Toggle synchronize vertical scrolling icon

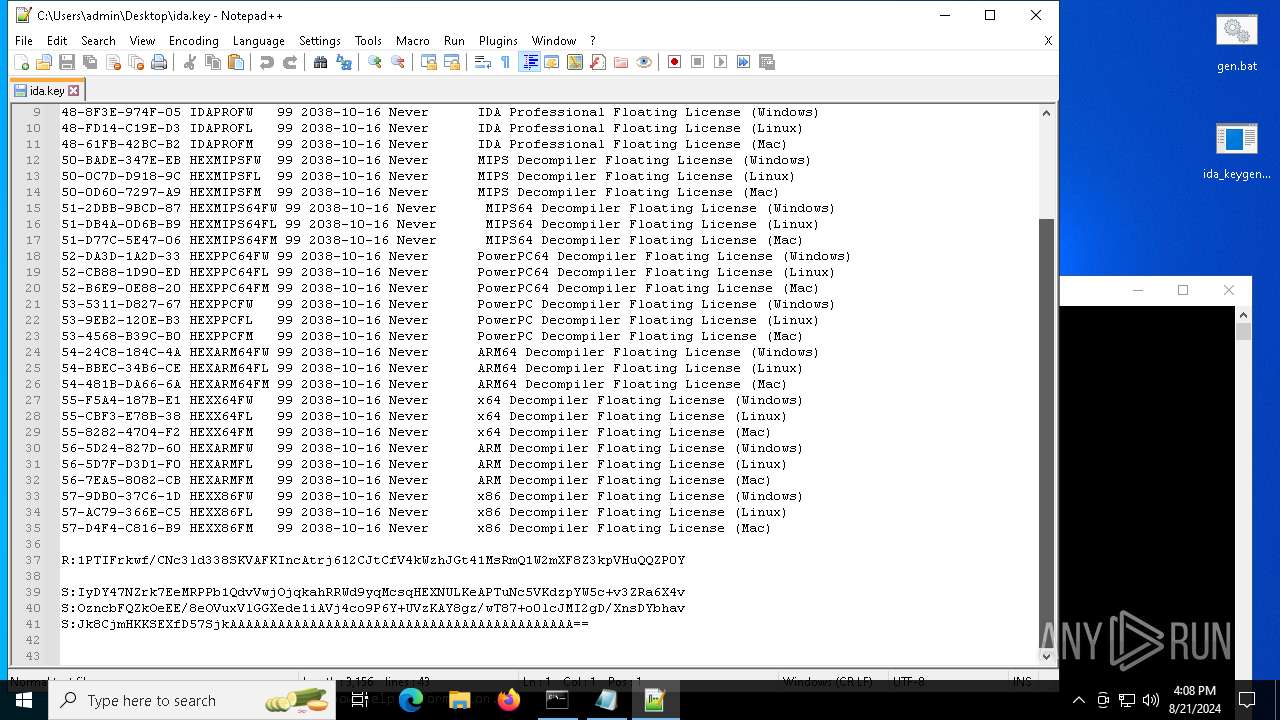[429, 62]
